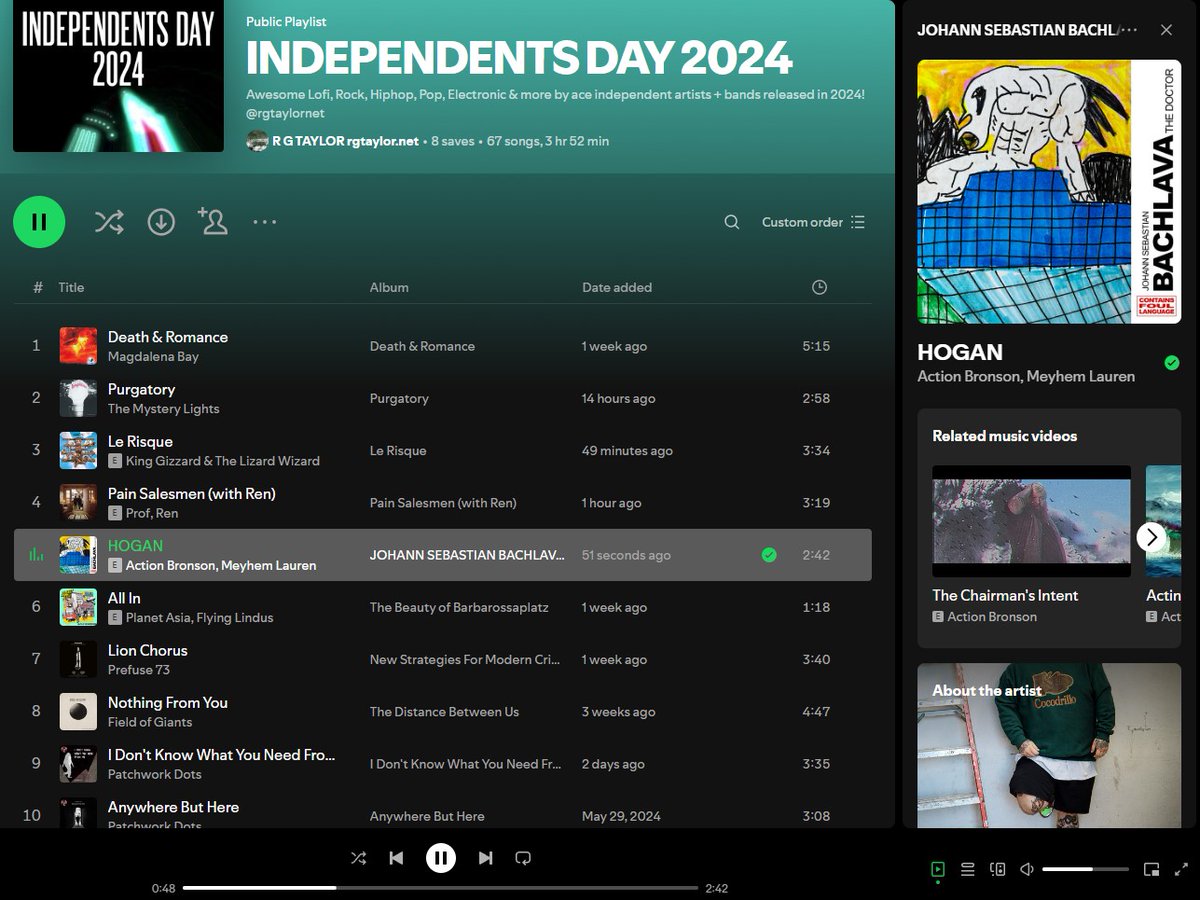Open the Connect to a device panel
1200x900 pixels.
pyautogui.click(x=997, y=869)
